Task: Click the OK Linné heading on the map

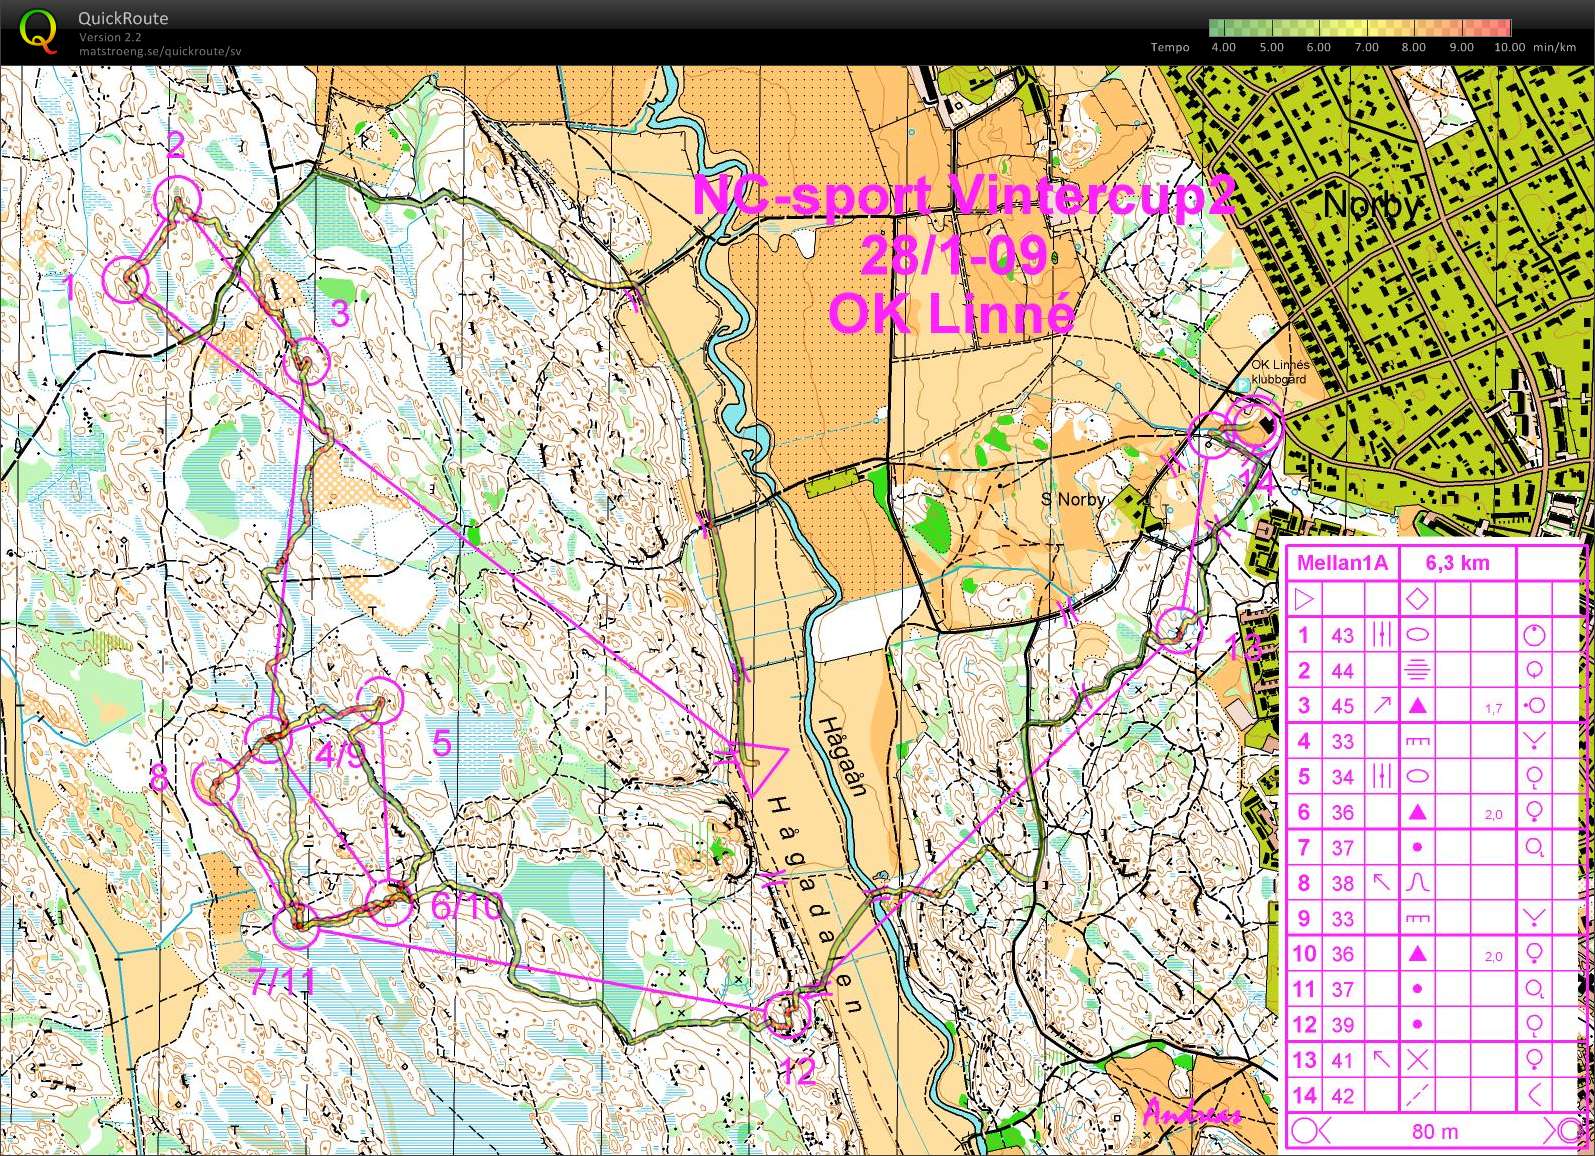Action: 951,314
